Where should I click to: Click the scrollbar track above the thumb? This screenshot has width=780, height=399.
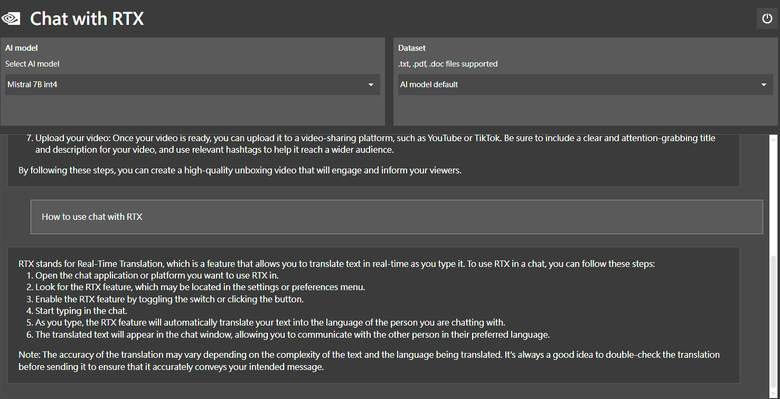pyautogui.click(x=773, y=195)
